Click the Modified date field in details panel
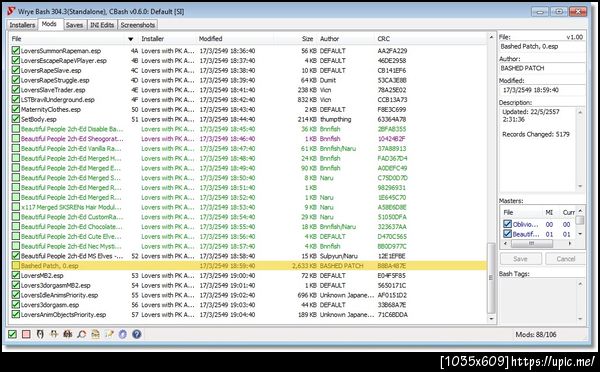Screen dimensions: 600x372 pyautogui.click(x=542, y=90)
